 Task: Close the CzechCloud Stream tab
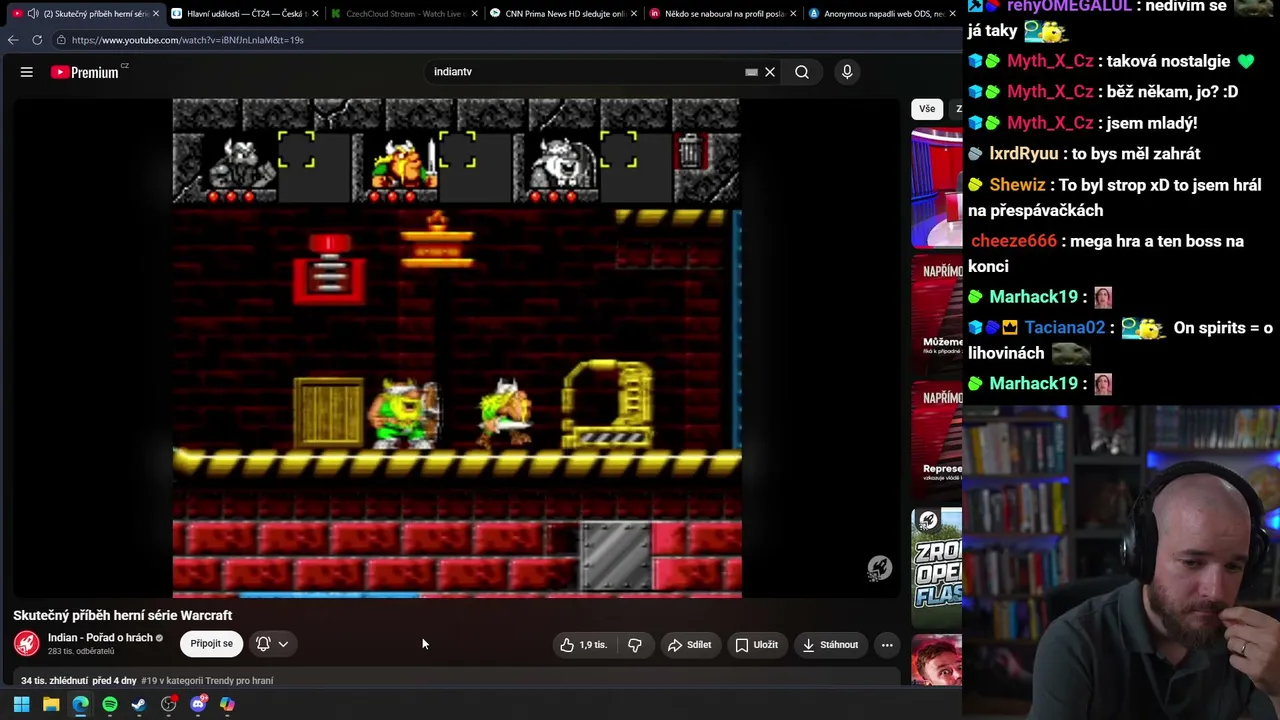point(474,14)
